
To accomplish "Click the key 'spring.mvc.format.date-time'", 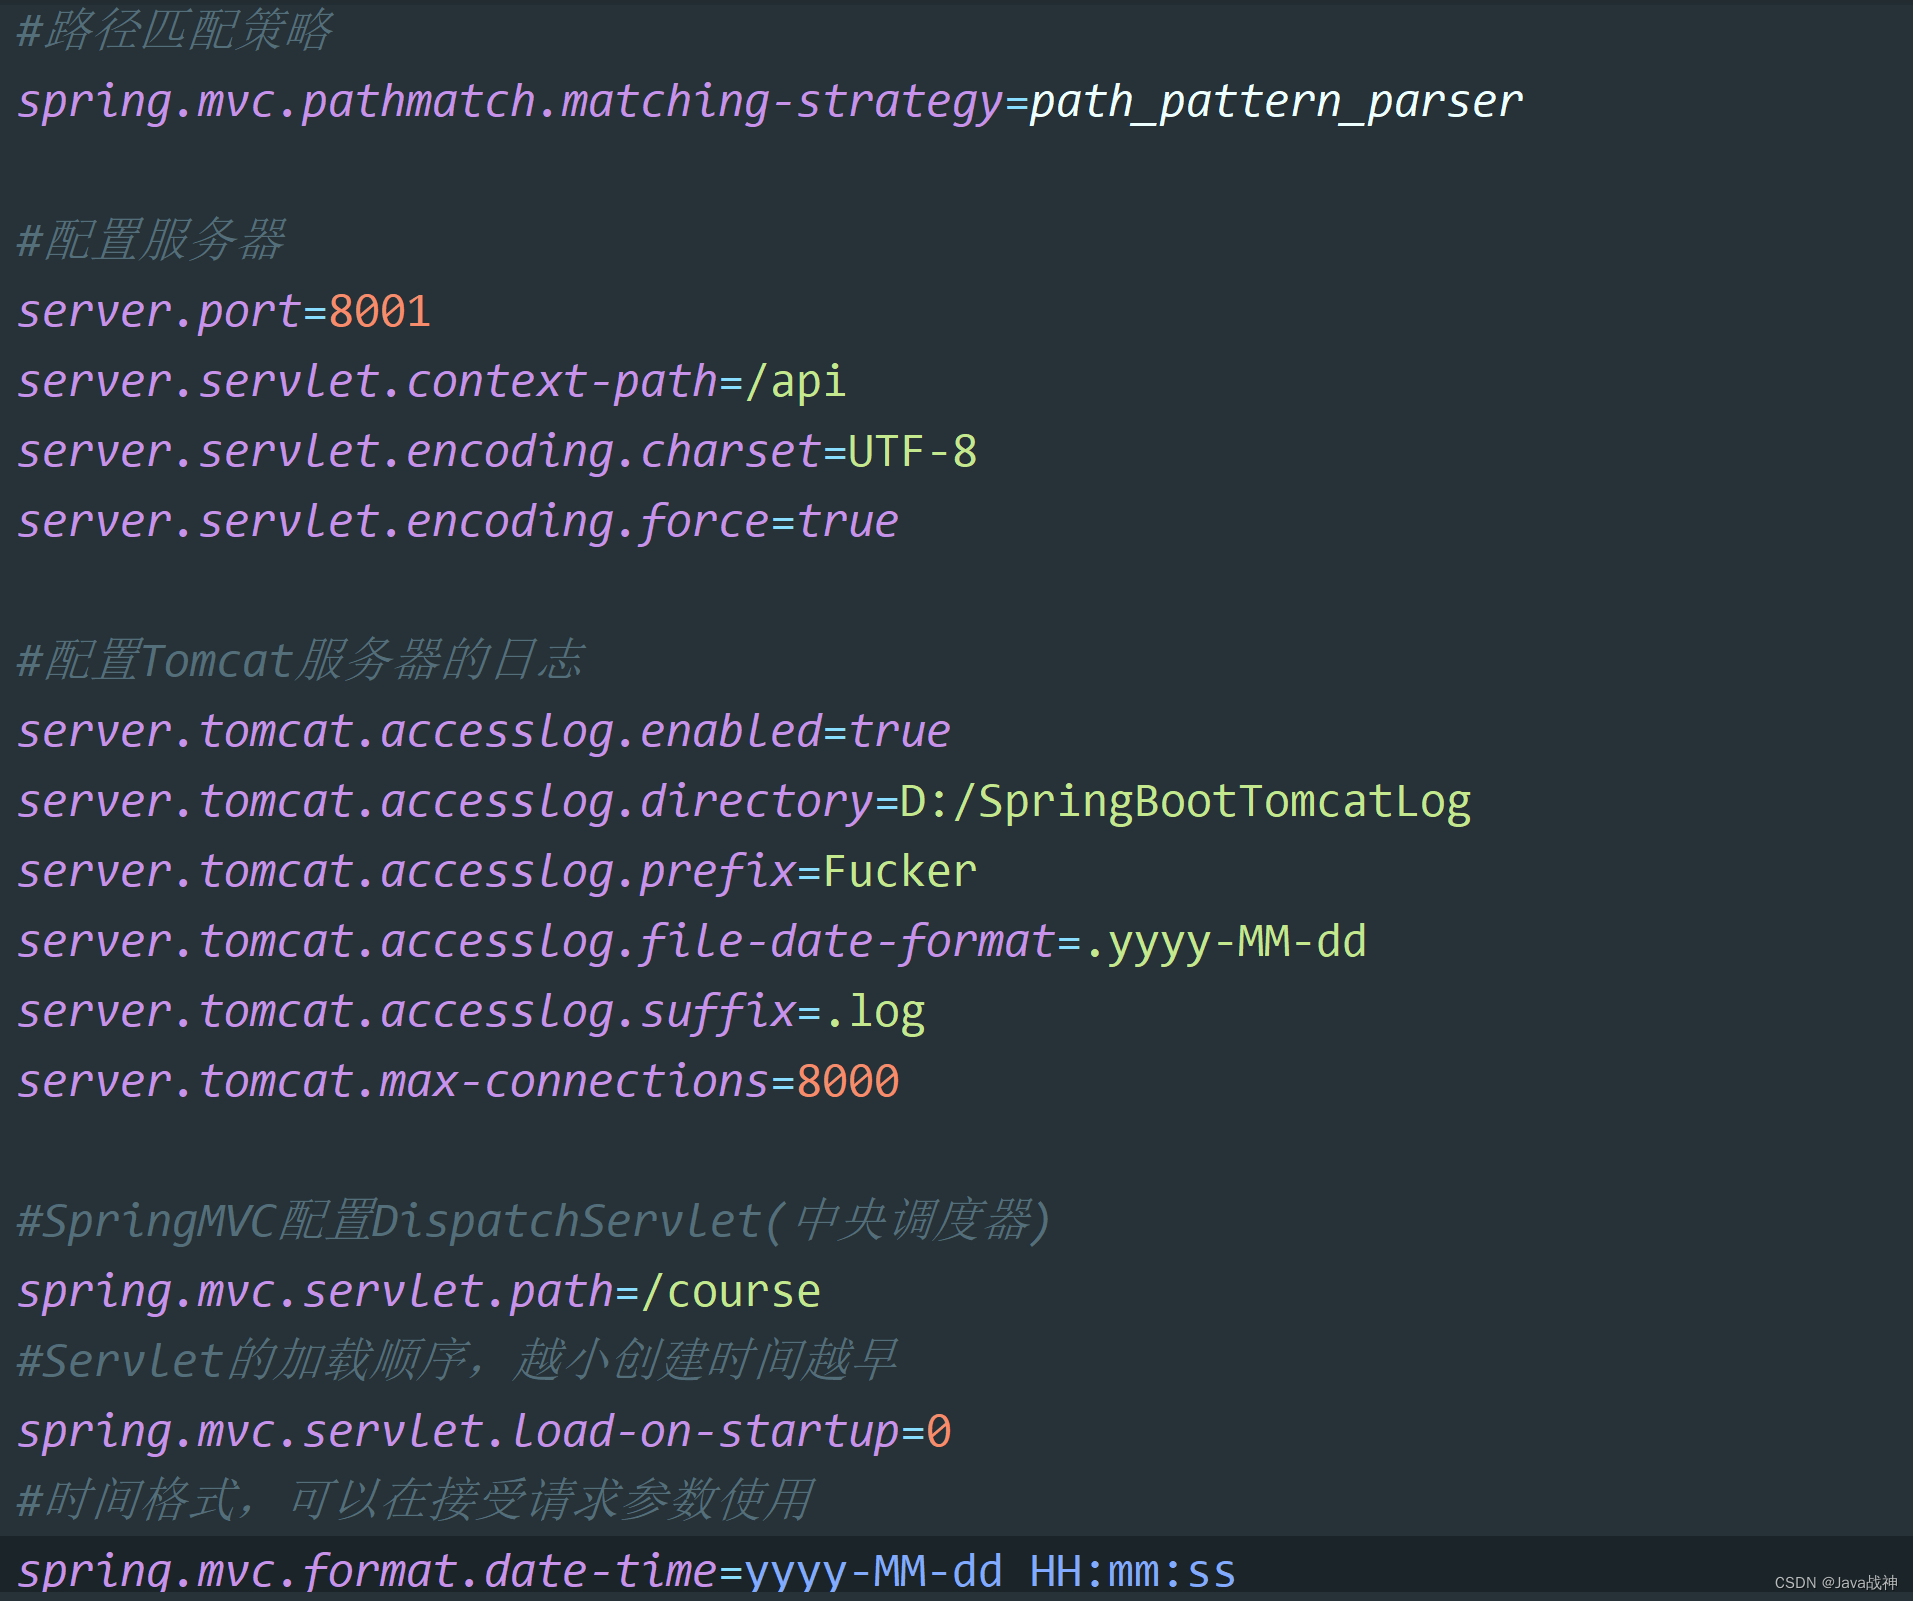I will 368,1570.
